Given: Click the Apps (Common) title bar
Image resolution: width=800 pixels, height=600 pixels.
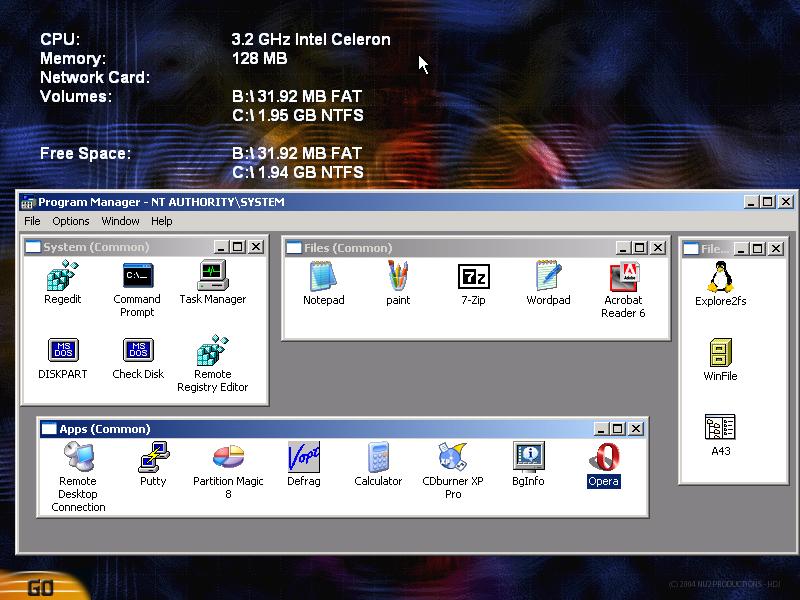Looking at the screenshot, I should click(x=343, y=429).
